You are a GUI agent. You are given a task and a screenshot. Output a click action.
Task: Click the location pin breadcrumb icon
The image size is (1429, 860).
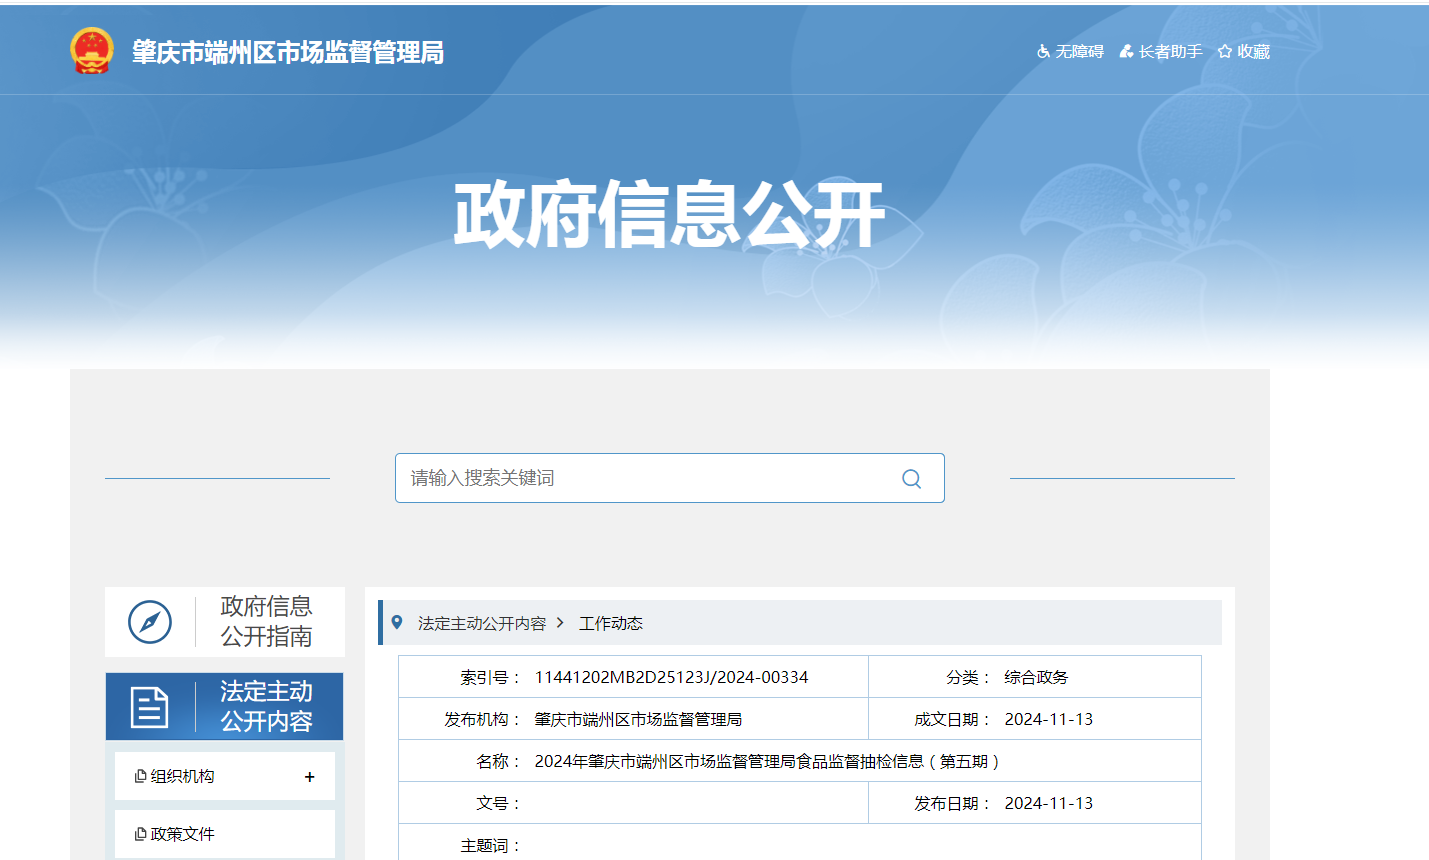pyautogui.click(x=397, y=622)
